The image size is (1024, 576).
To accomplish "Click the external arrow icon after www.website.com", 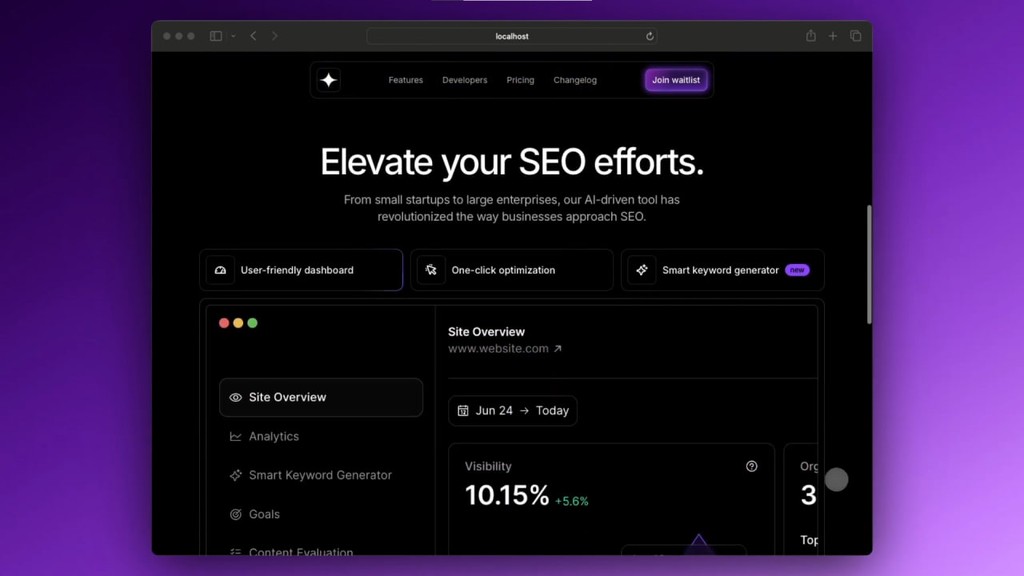I will [558, 349].
